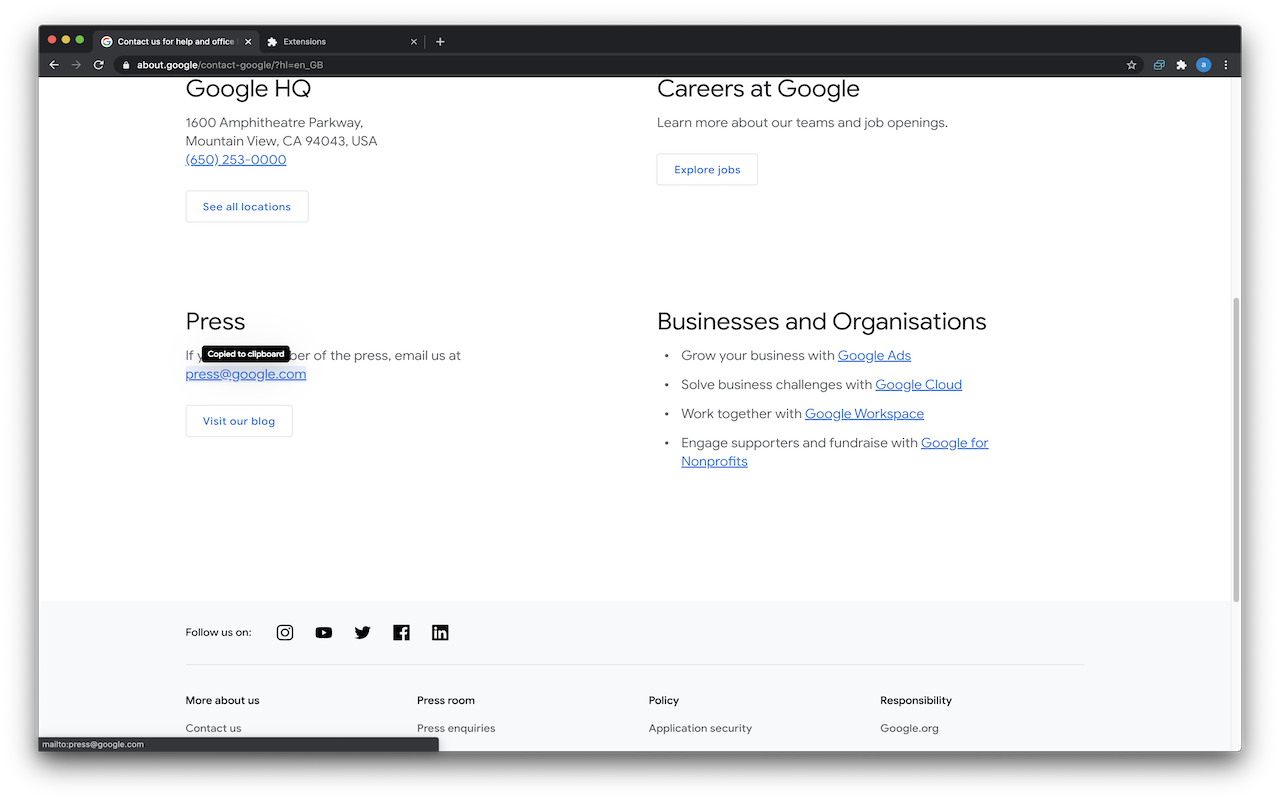Image resolution: width=1280 pixels, height=800 pixels.
Task: Open Google's LinkedIn profile
Action: point(440,632)
